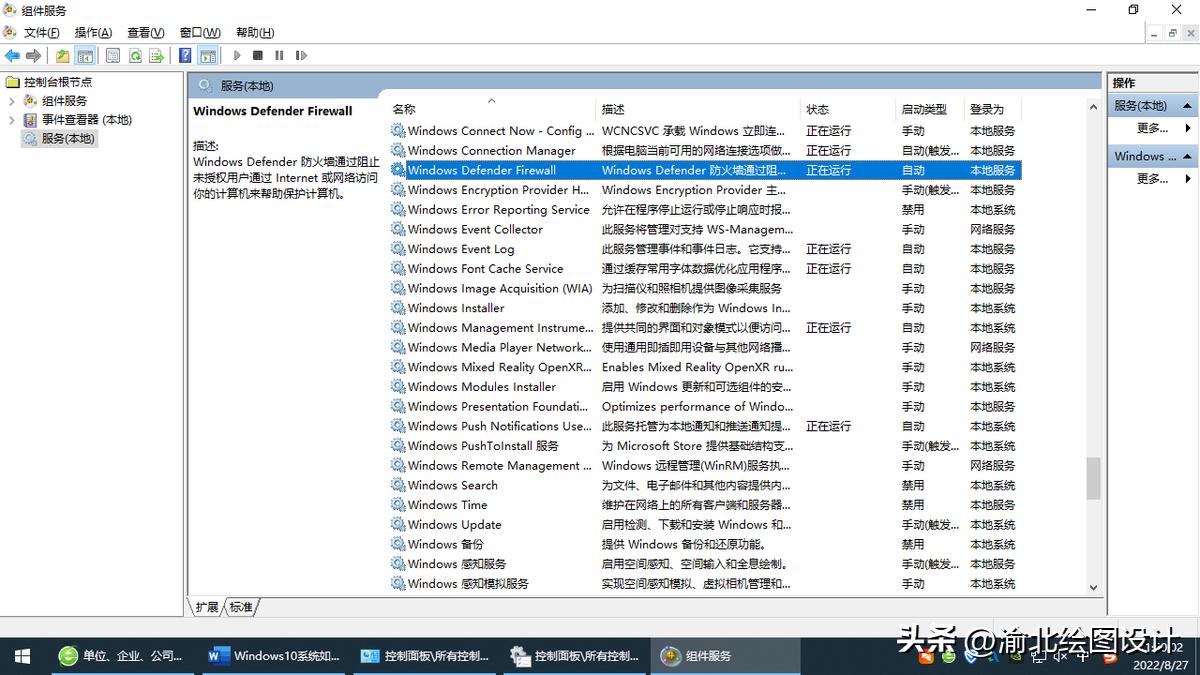
Task: Stop the Windows Defender Firewall service
Action: [x=257, y=55]
